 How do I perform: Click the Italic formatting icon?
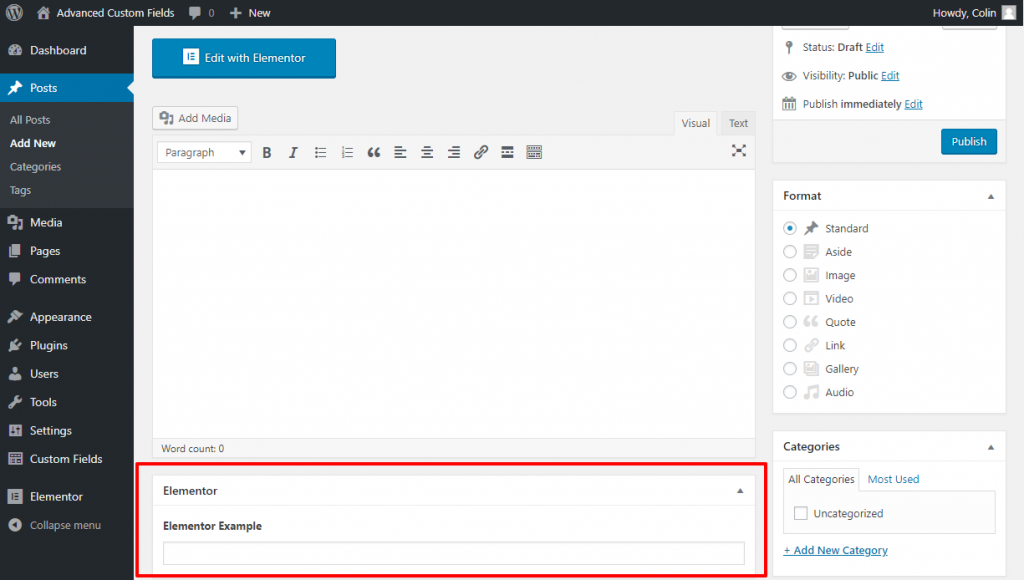293,153
